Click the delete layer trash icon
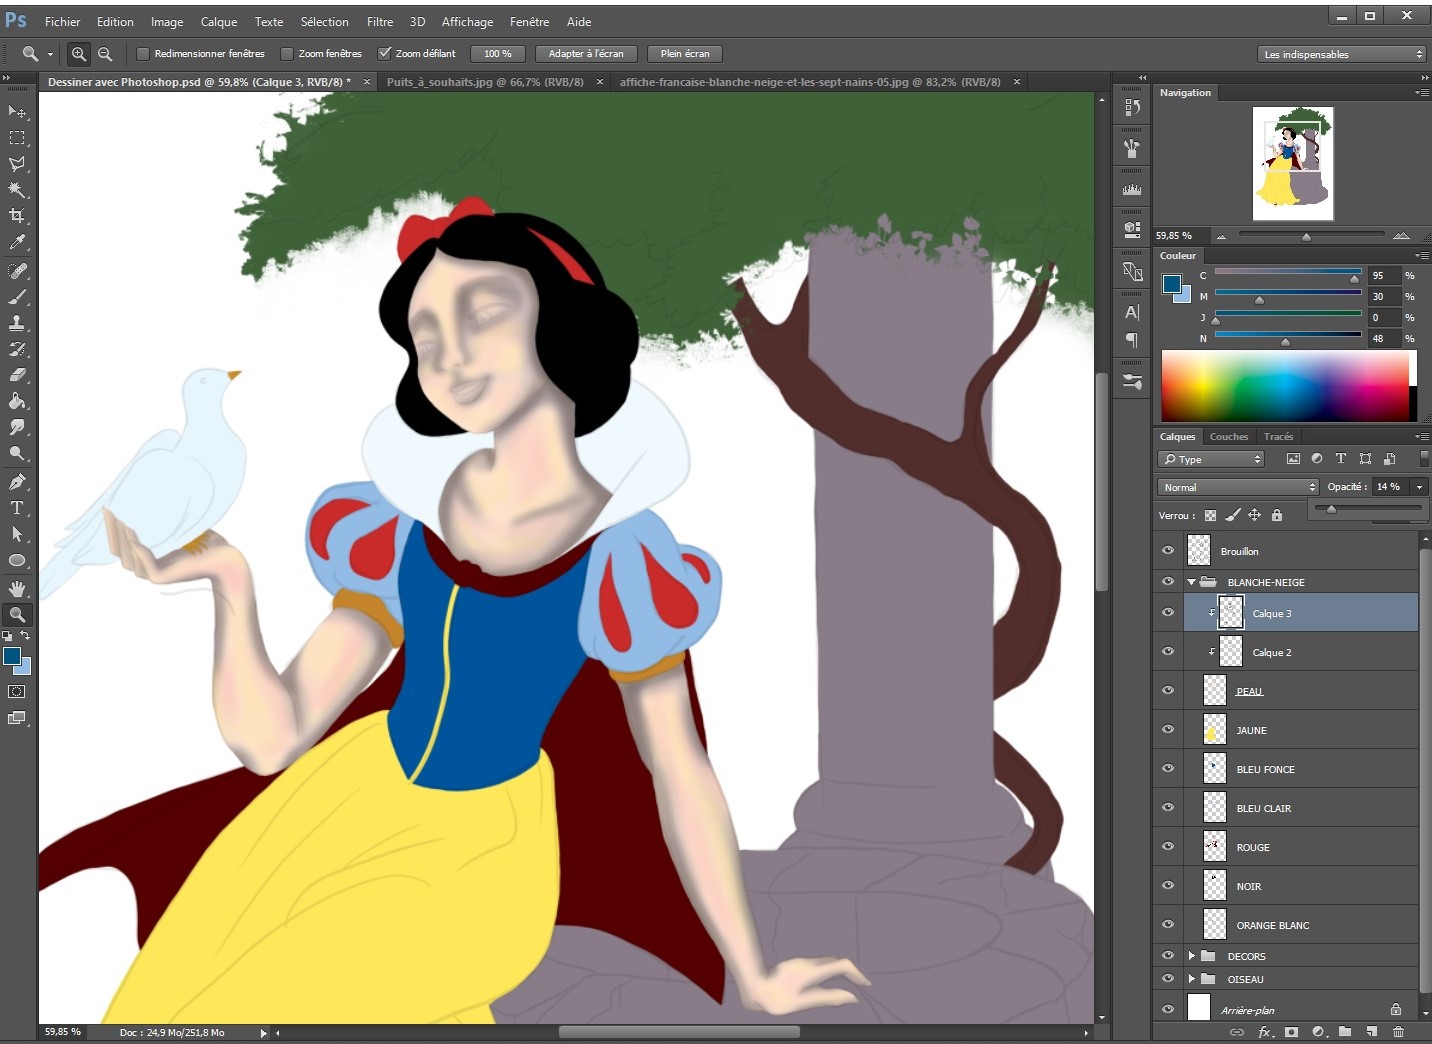Viewport: 1432px width, 1044px height. pos(1398,1031)
